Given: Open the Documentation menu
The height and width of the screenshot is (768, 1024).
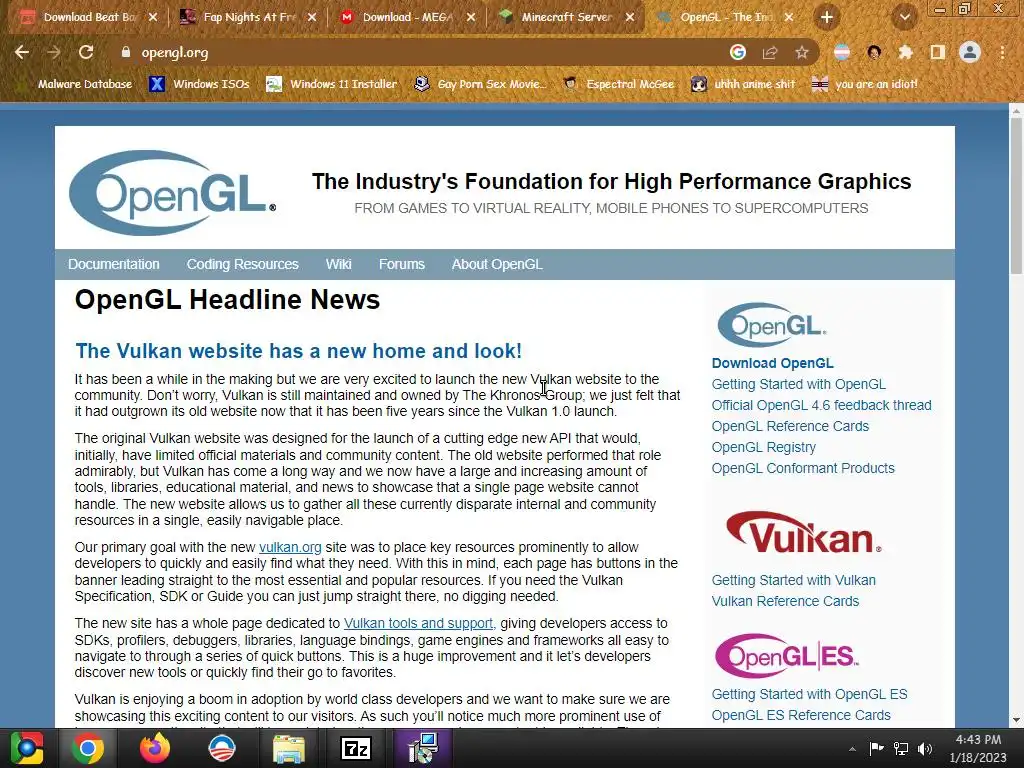Looking at the screenshot, I should point(114,264).
